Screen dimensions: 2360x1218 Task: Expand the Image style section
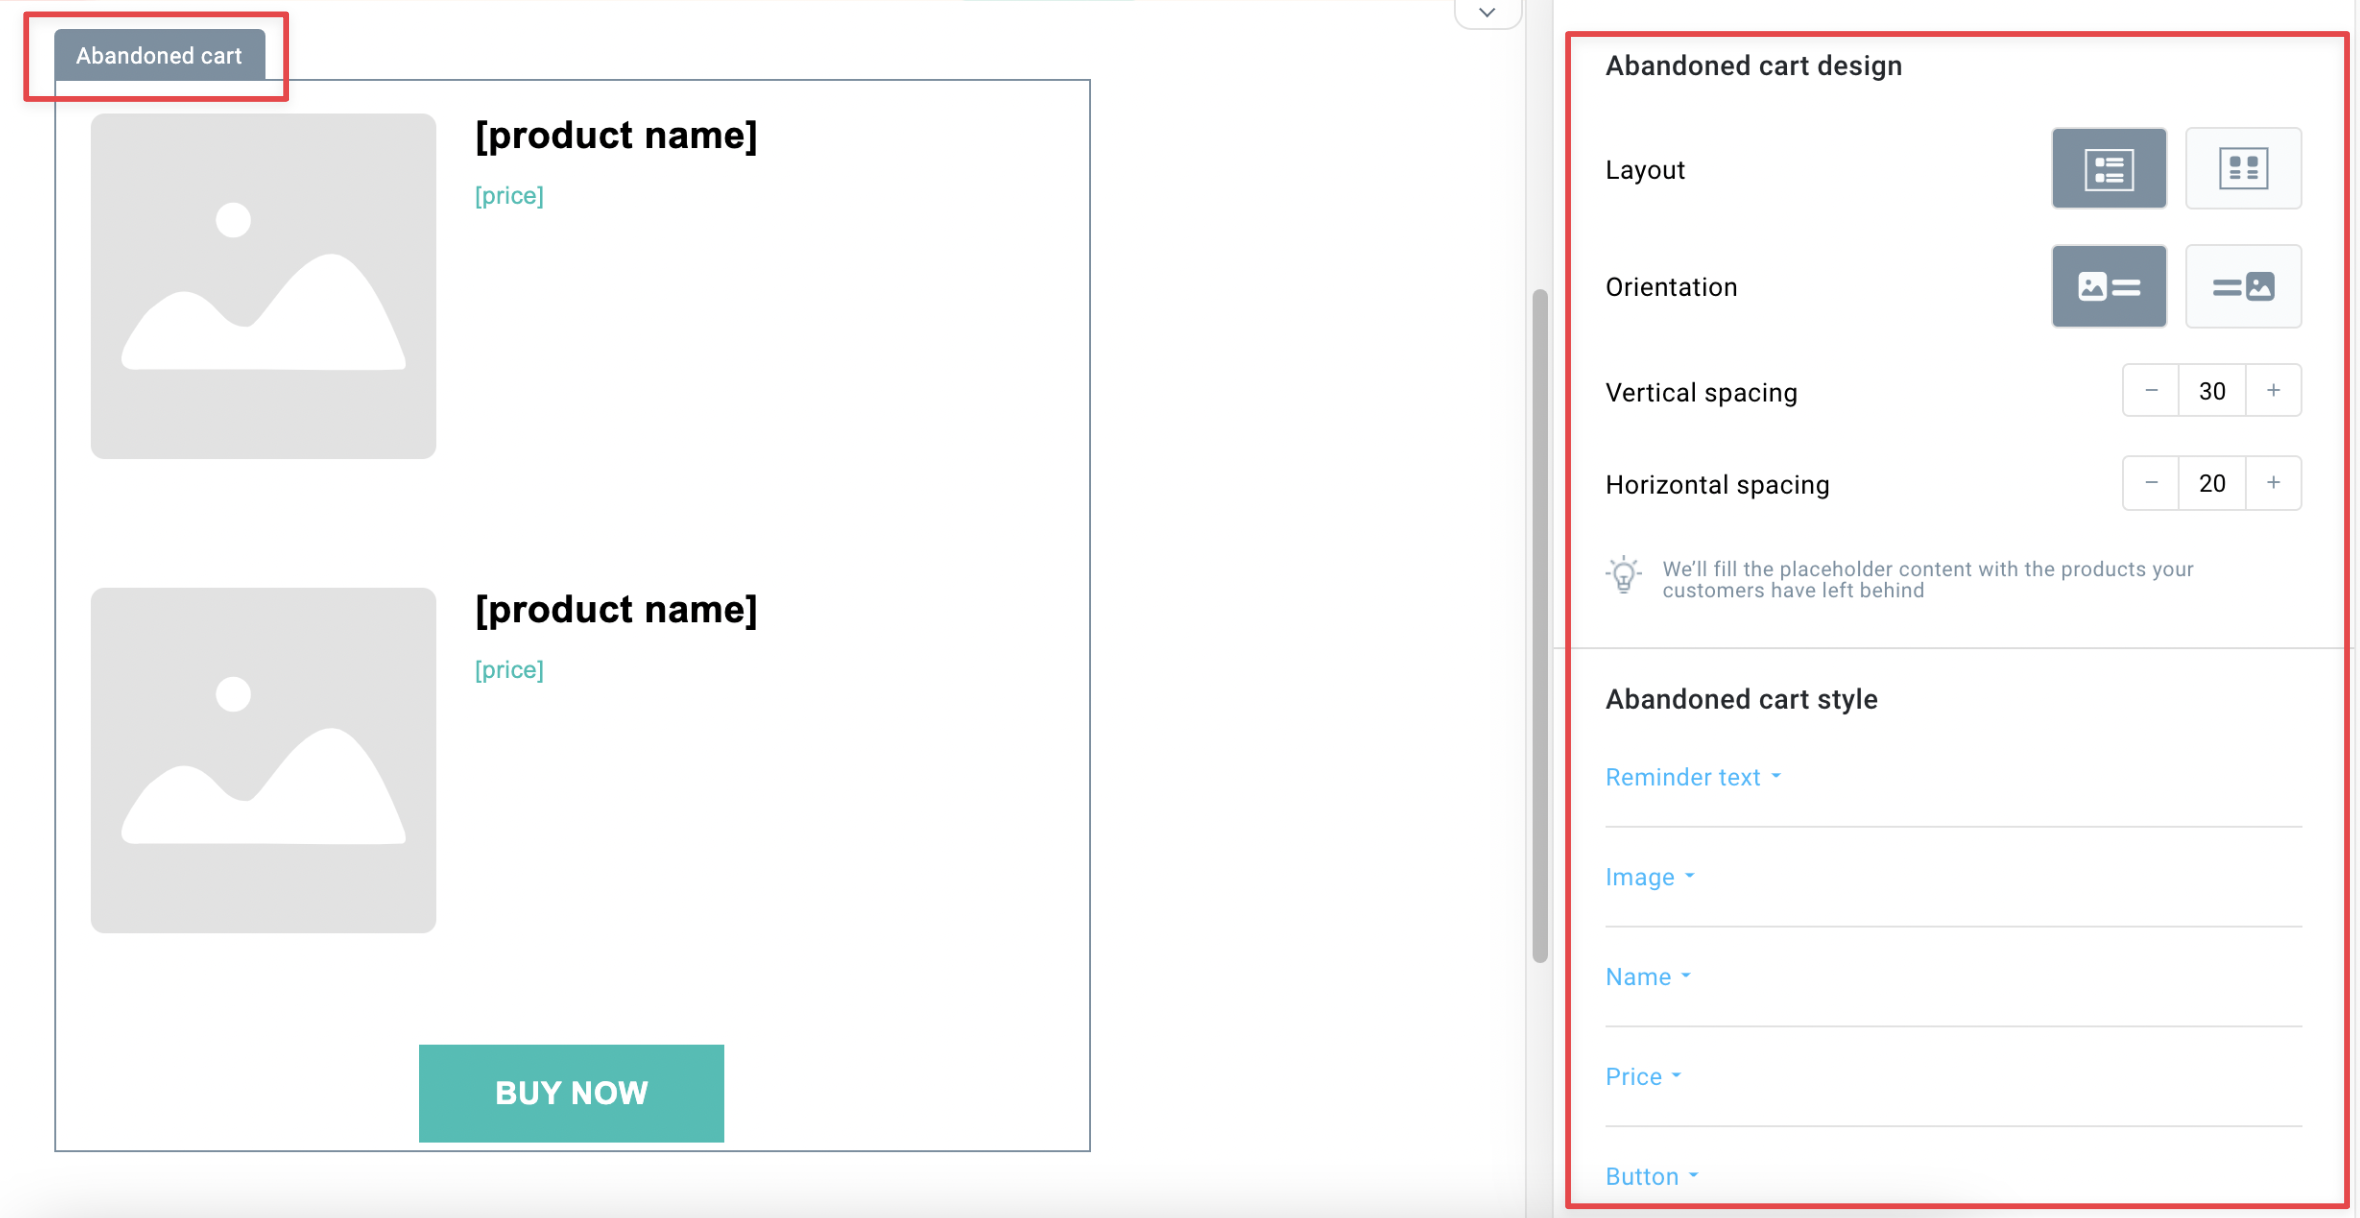(1650, 877)
